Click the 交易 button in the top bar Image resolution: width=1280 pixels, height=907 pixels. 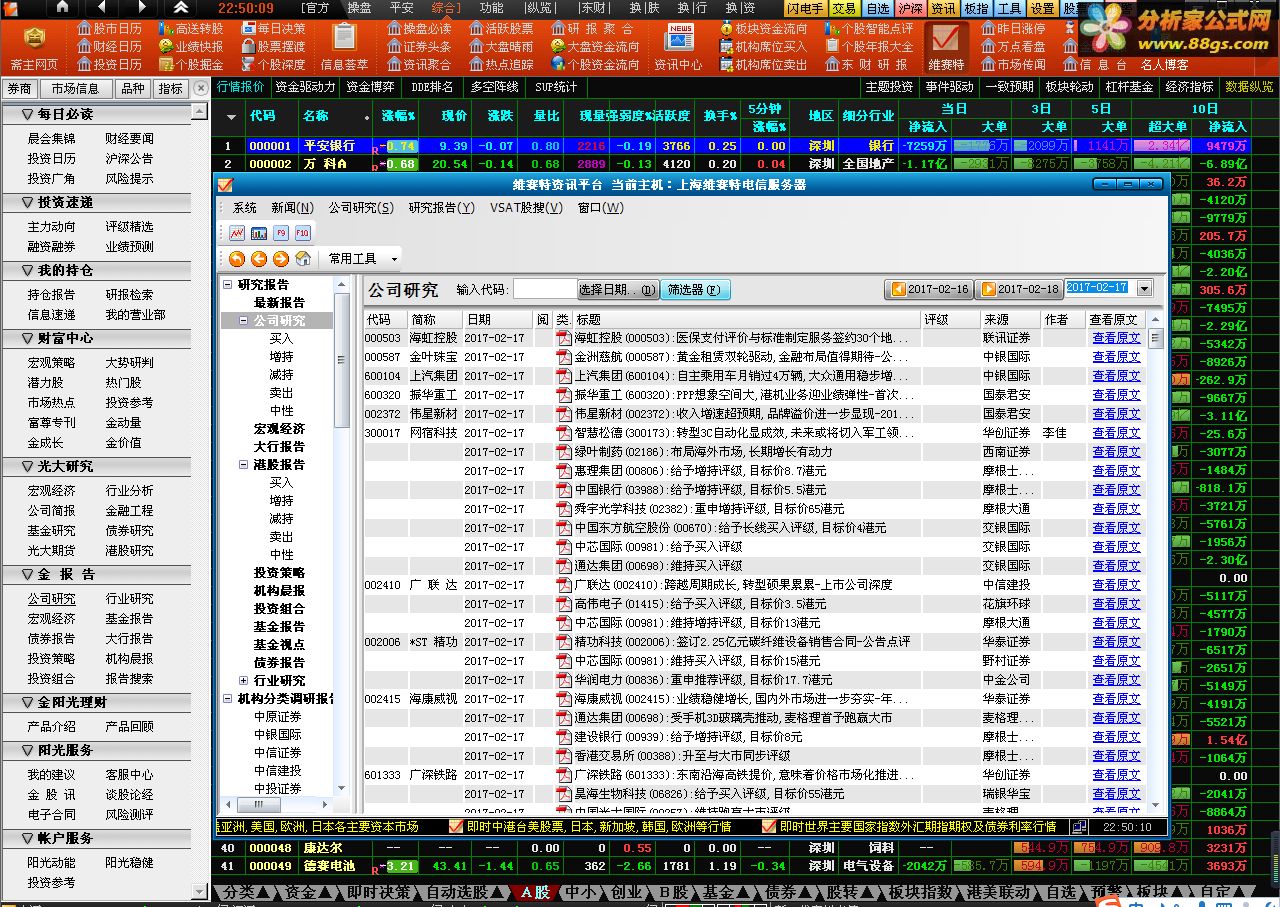844,8
